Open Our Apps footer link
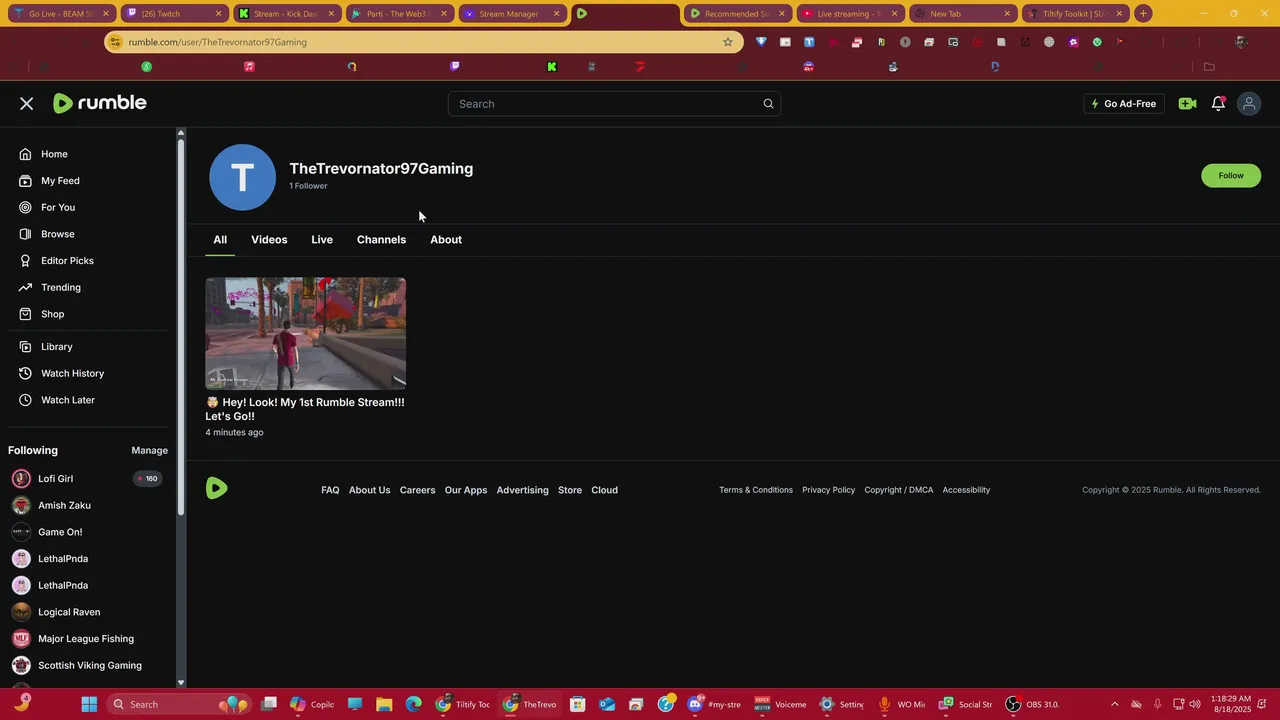This screenshot has width=1280, height=720. (x=466, y=490)
